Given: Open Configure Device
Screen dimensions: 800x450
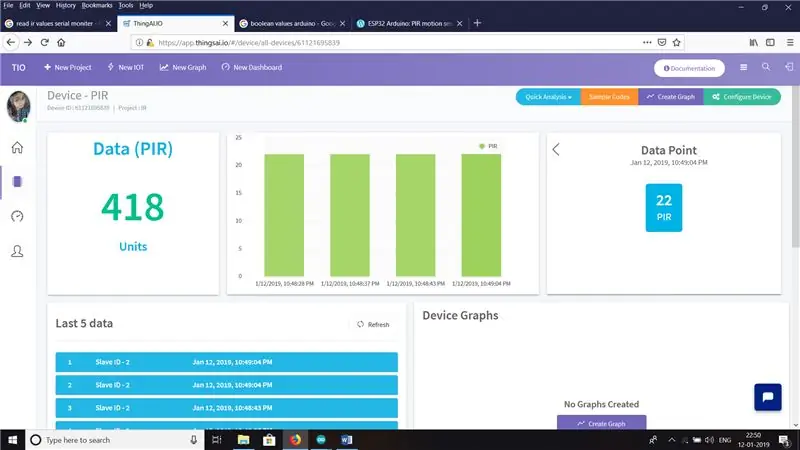Looking at the screenshot, I should coord(742,97).
